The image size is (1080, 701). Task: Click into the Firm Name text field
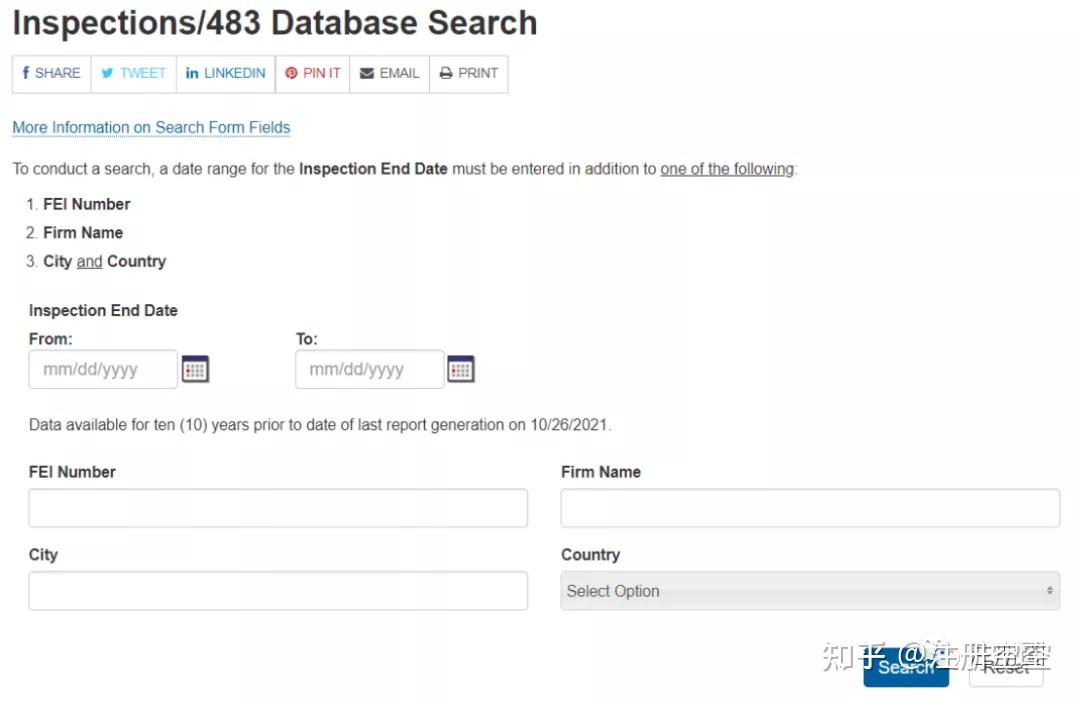[x=809, y=508]
